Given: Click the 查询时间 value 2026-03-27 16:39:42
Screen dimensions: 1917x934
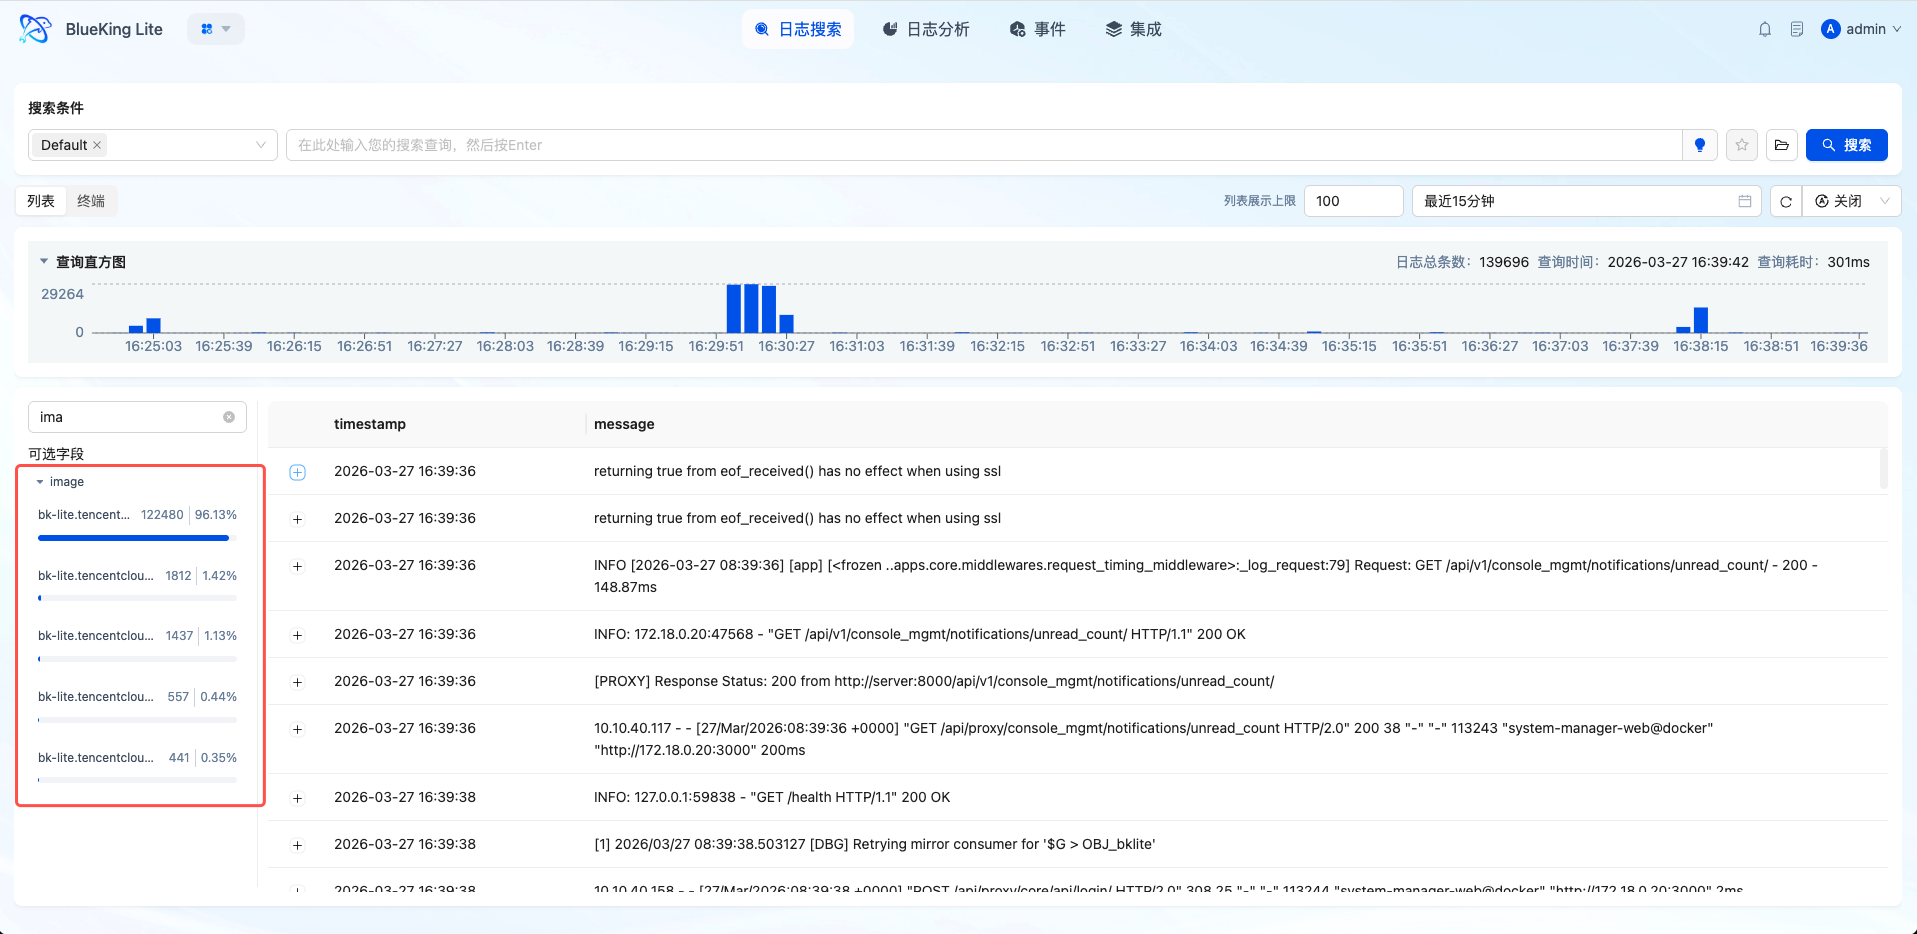Looking at the screenshot, I should pyautogui.click(x=1678, y=262).
